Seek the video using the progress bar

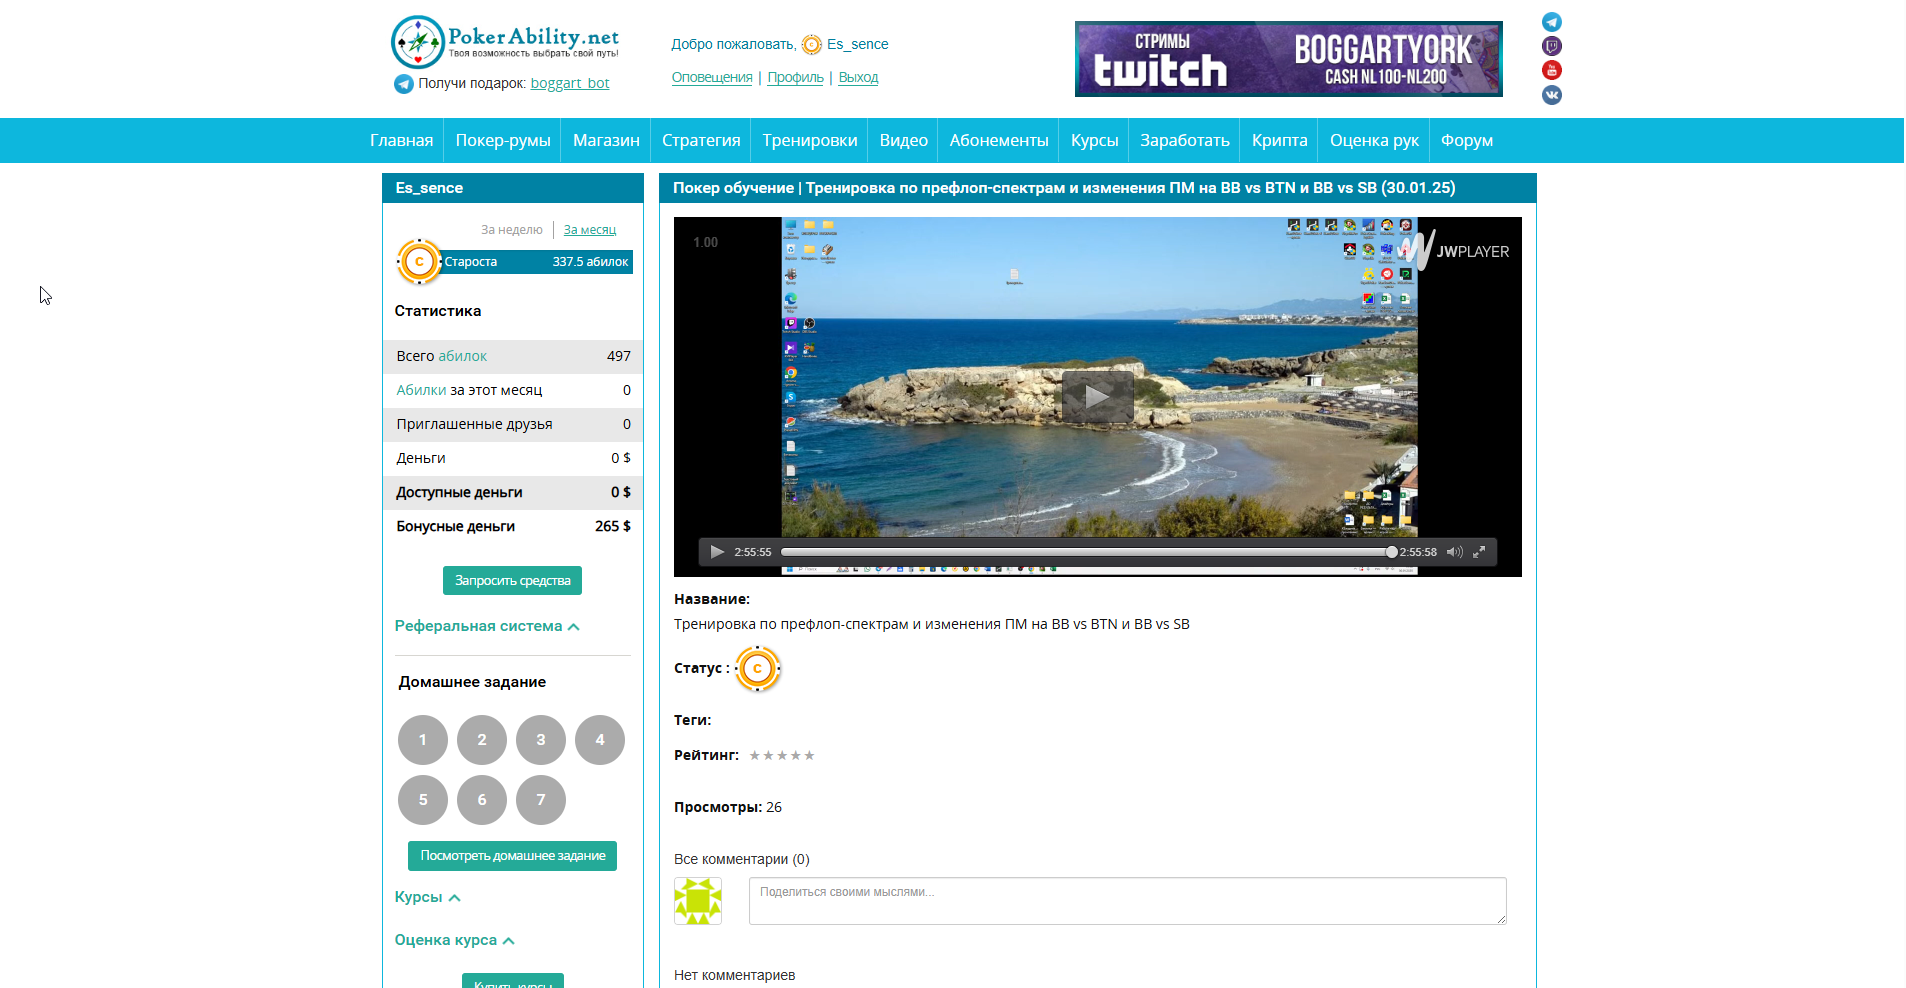point(1086,552)
